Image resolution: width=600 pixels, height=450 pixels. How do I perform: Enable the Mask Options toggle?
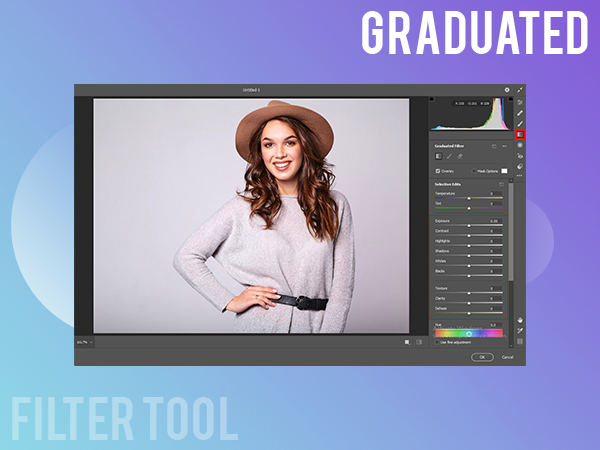pyautogui.click(x=474, y=171)
